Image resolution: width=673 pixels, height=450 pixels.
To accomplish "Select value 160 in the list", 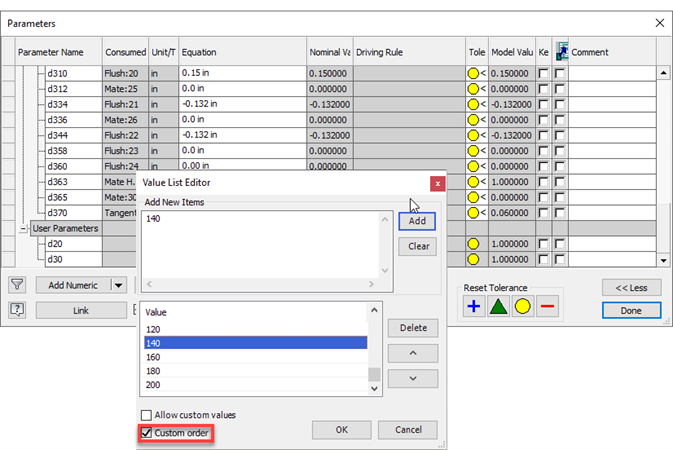I will (x=255, y=357).
